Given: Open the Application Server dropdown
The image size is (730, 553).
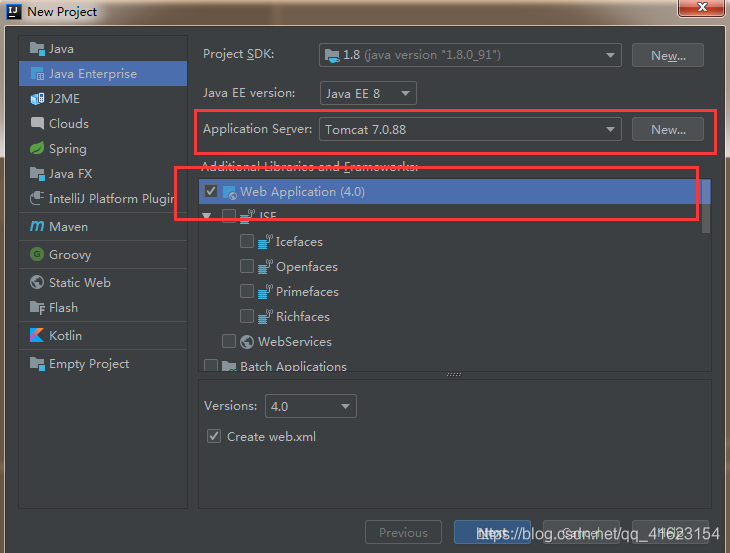Looking at the screenshot, I should point(470,129).
